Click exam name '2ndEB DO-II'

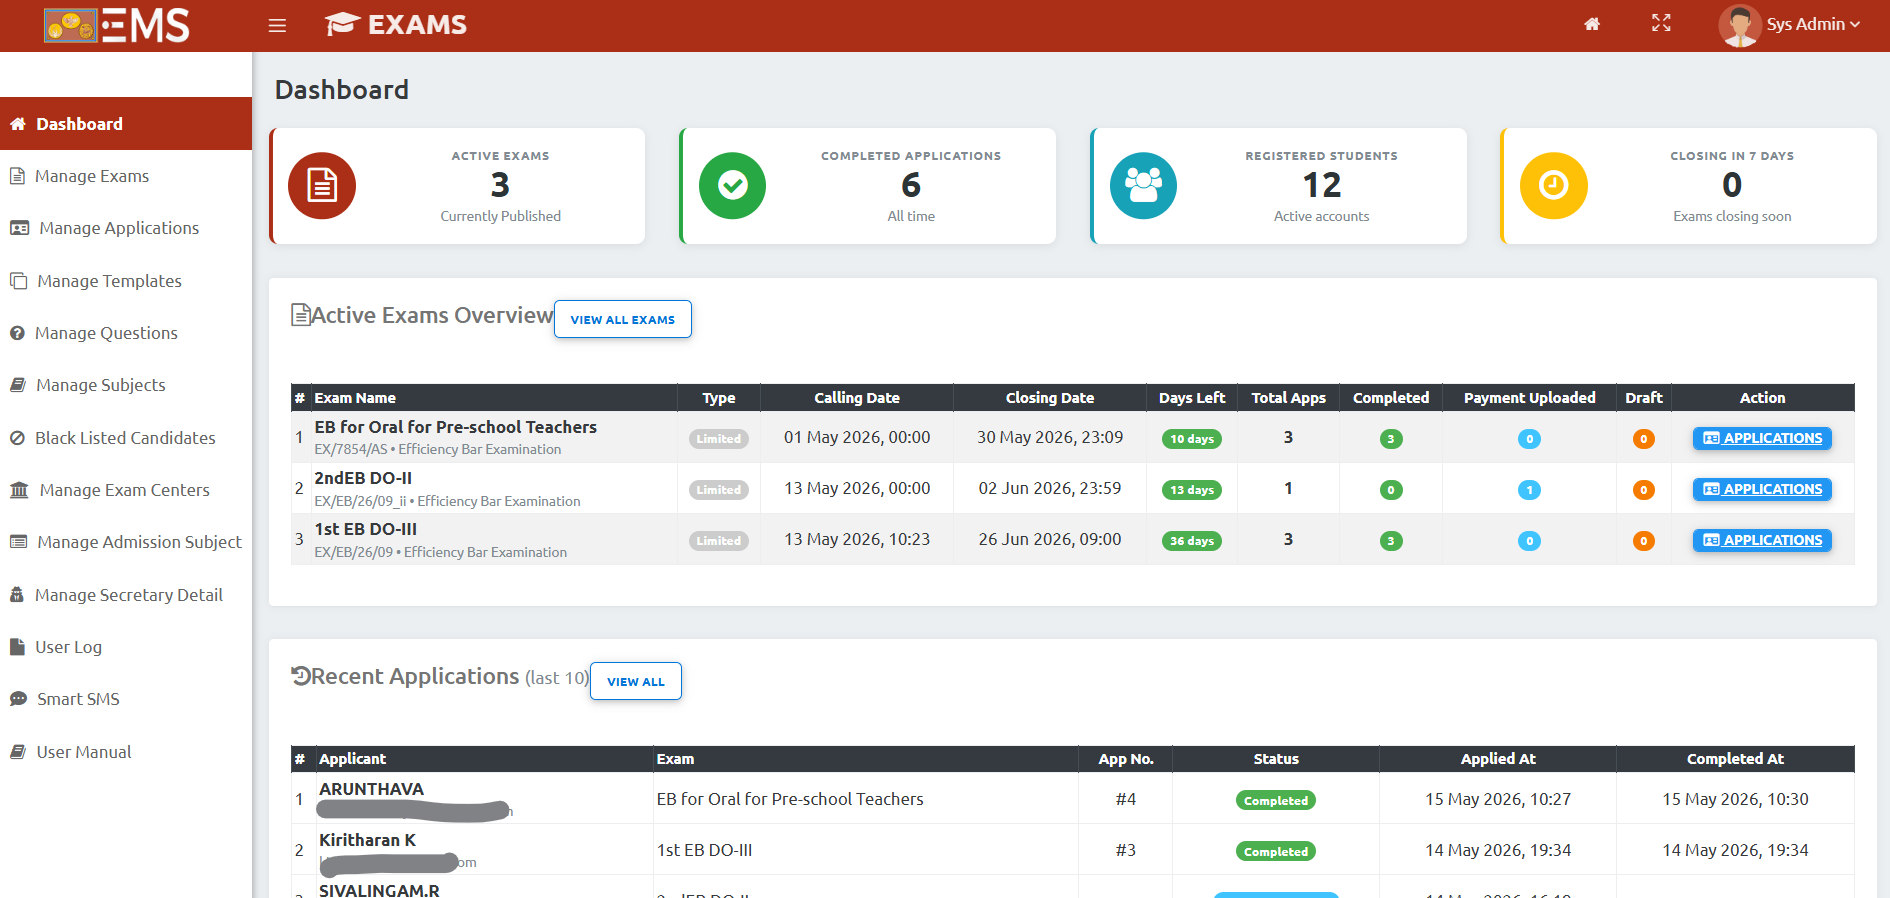(x=363, y=478)
